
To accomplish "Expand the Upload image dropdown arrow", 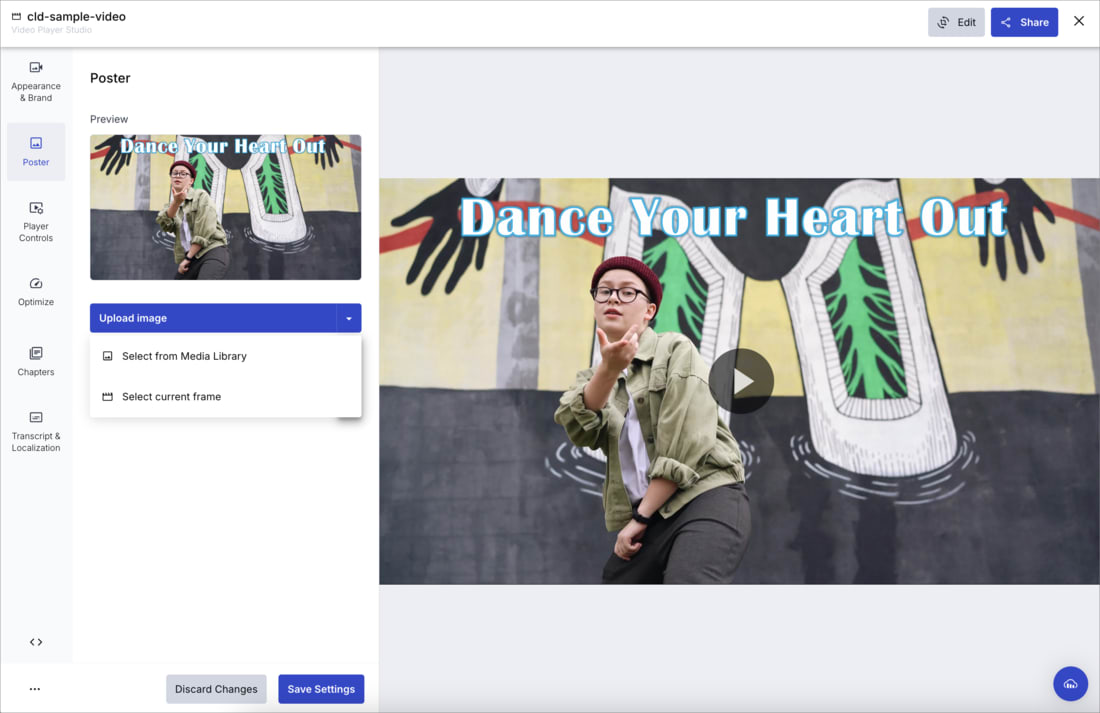I will point(349,317).
